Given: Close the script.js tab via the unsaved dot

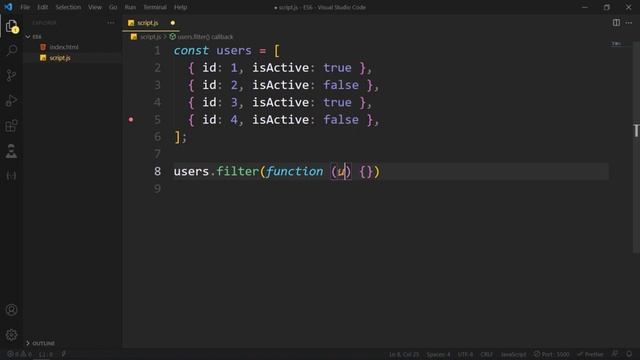Looking at the screenshot, I should click(x=173, y=23).
